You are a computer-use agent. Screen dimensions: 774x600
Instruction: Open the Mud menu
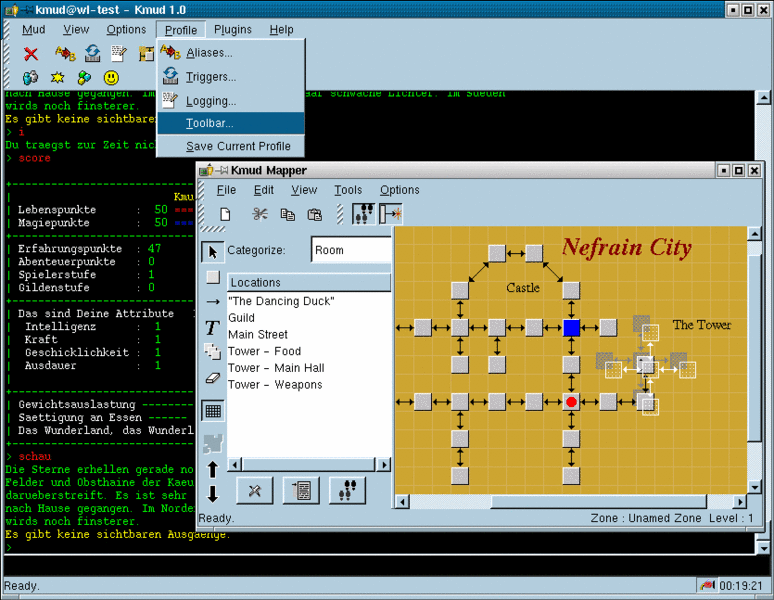[34, 30]
